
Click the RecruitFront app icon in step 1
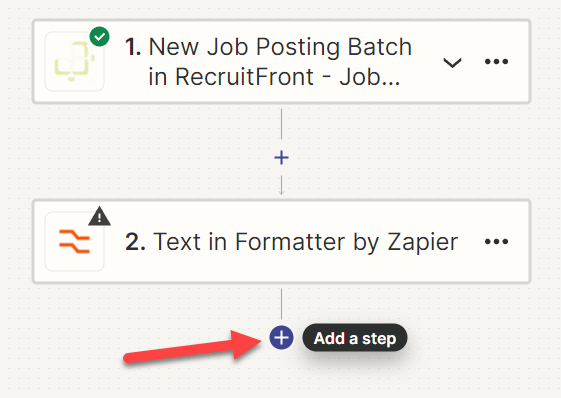pyautogui.click(x=74, y=62)
